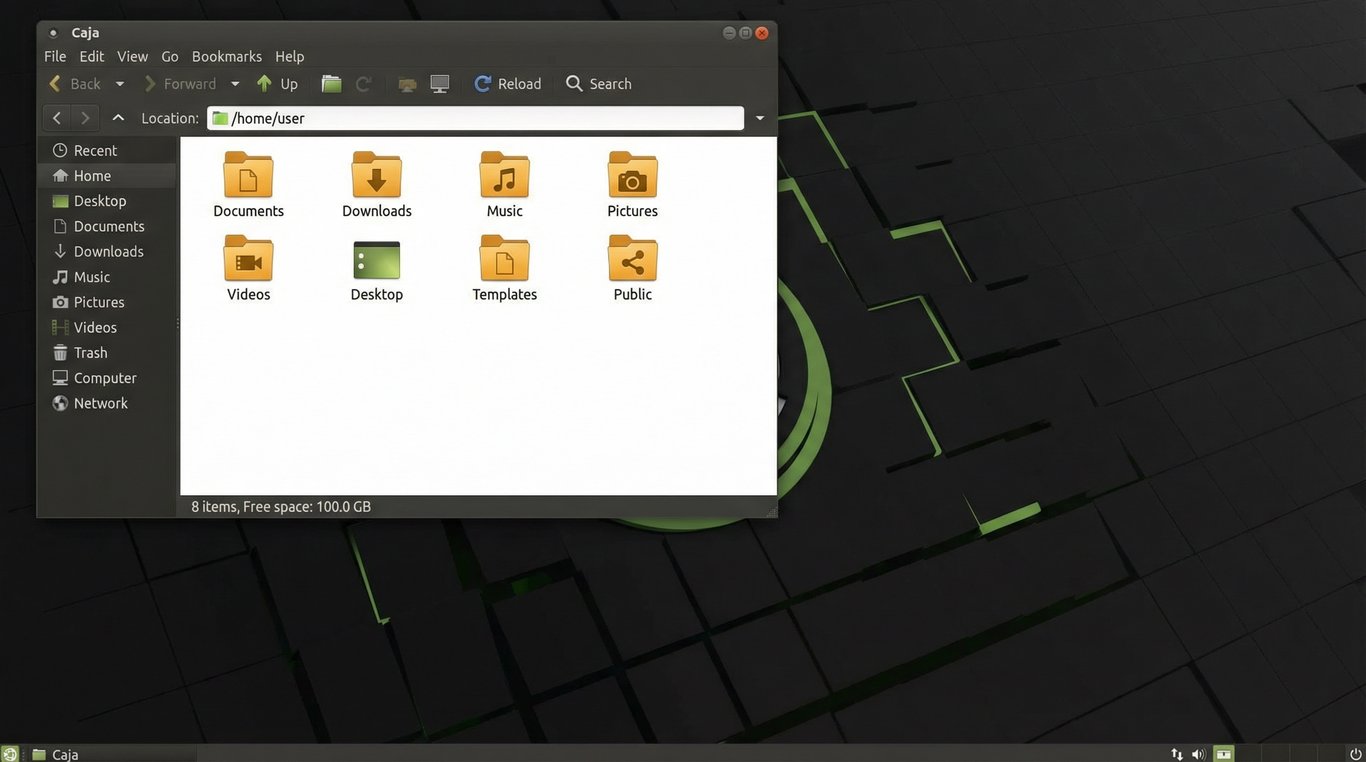Open the location bar dropdown arrow
This screenshot has width=1366, height=762.
pos(759,117)
